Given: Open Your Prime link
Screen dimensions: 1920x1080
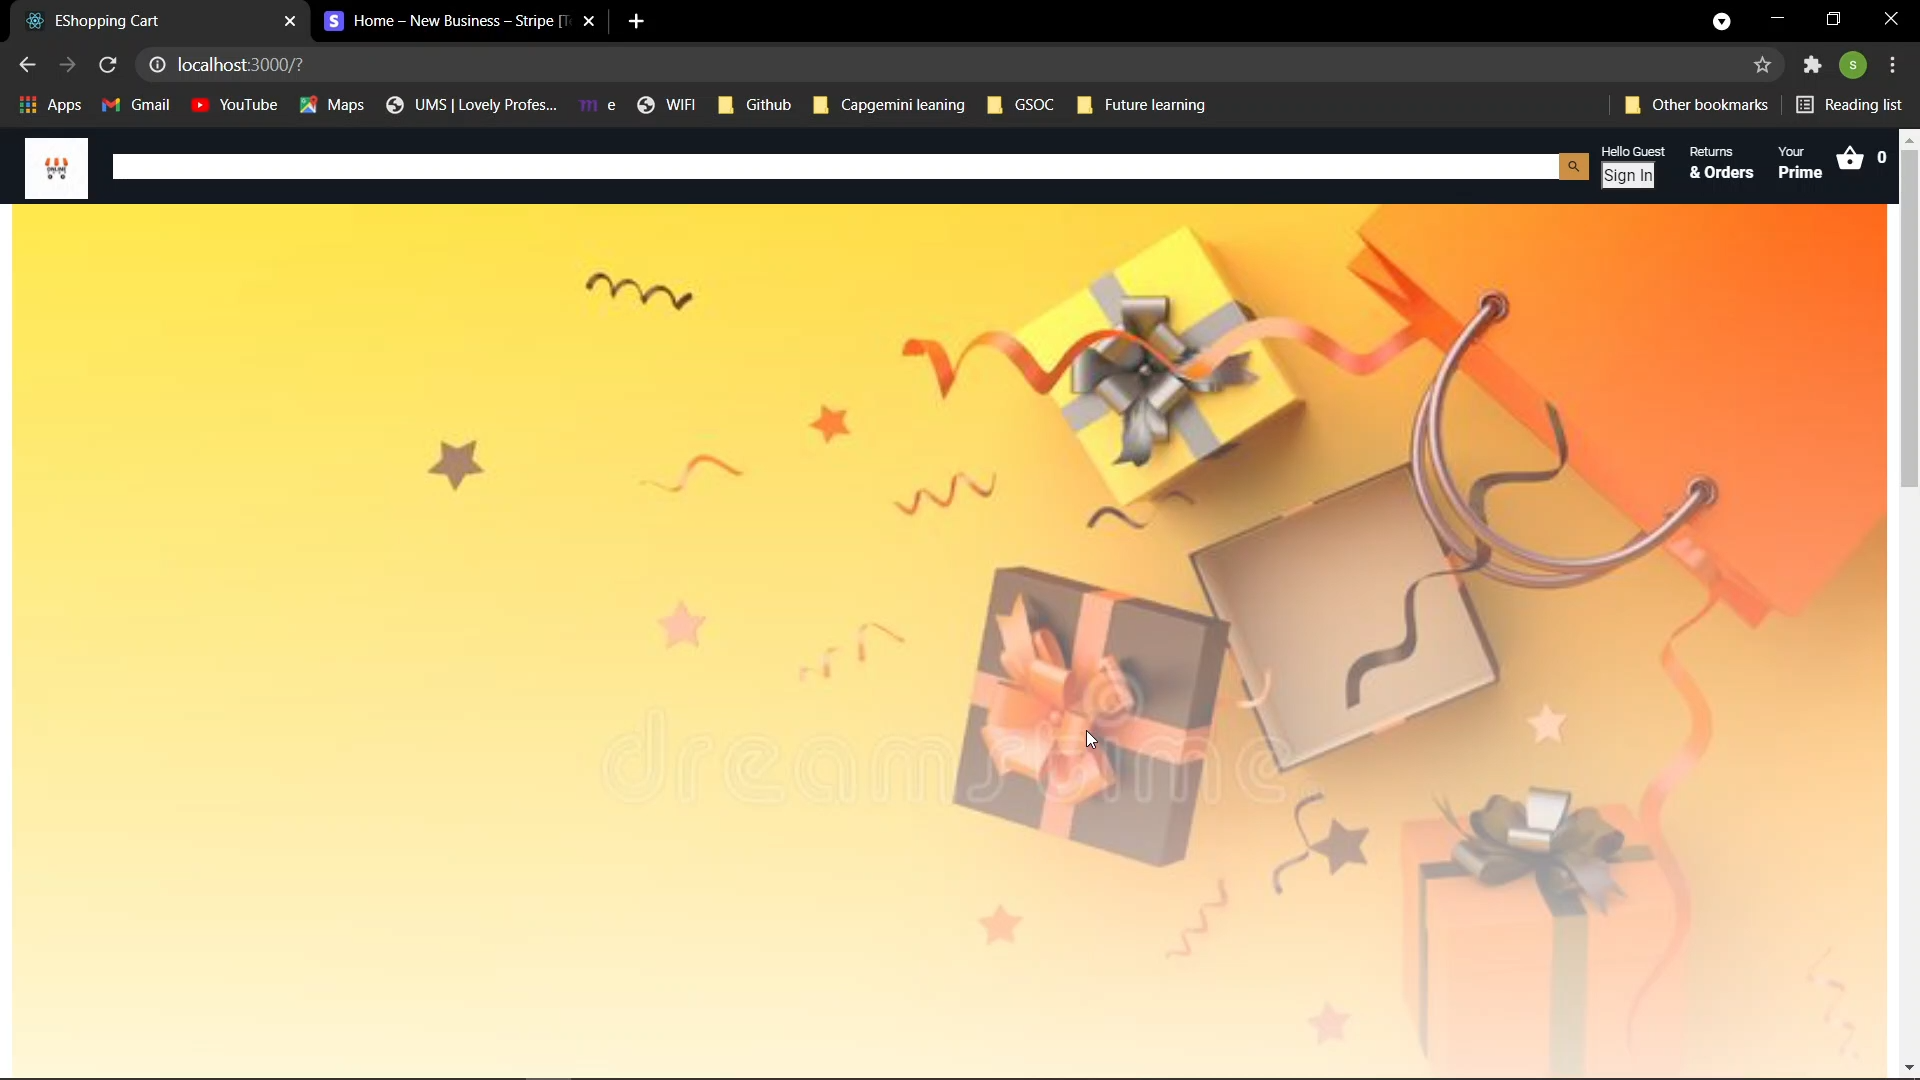Looking at the screenshot, I should pos(1799,163).
